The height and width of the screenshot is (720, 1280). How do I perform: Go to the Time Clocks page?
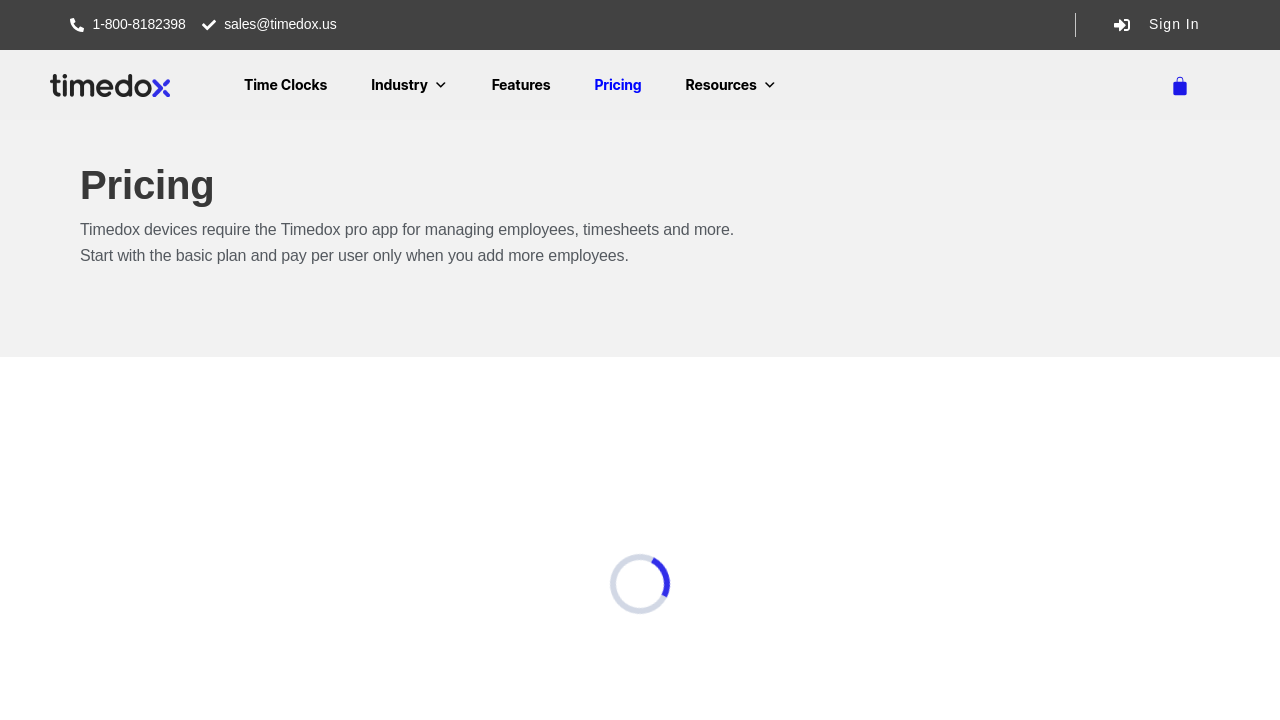[x=285, y=85]
